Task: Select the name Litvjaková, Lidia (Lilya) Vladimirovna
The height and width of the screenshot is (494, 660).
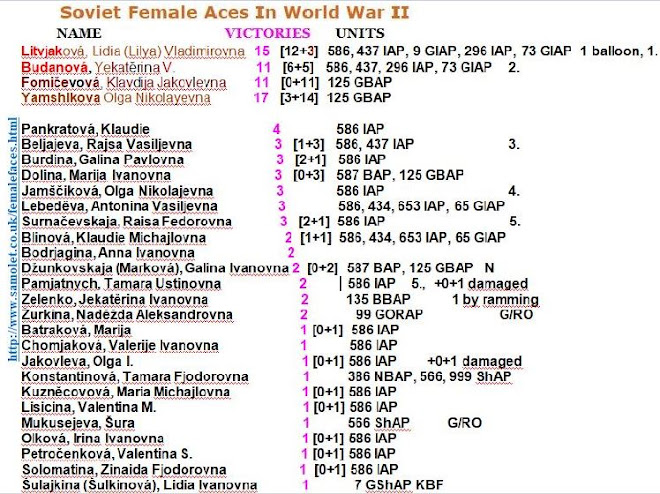Action: (133, 51)
